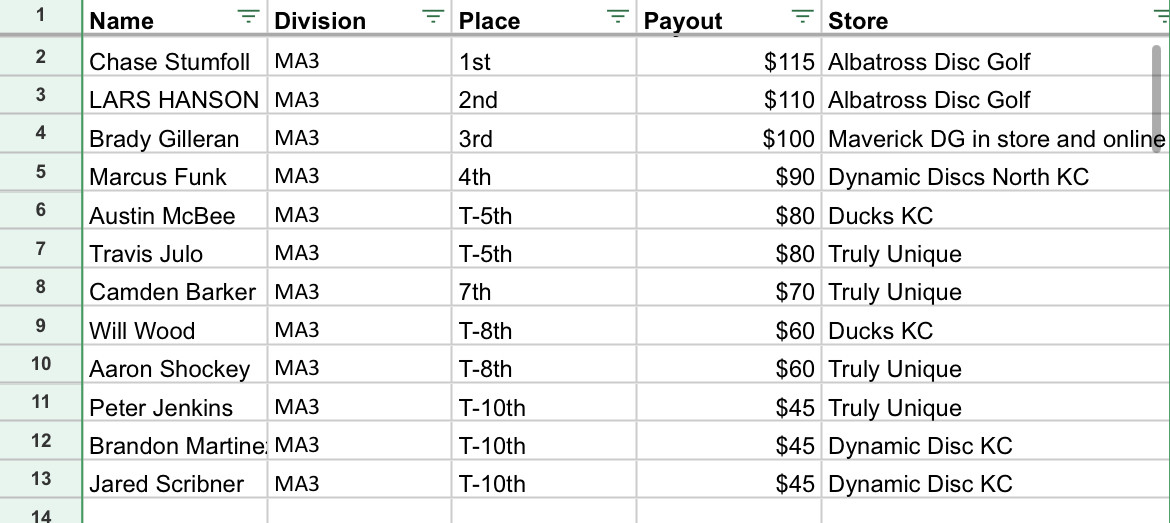Select row 1 header number
The width and height of the screenshot is (1170, 523).
(40, 16)
